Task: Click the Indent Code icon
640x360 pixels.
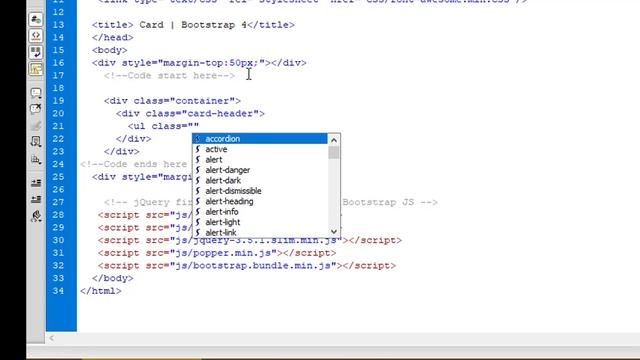Action: (x=36, y=182)
